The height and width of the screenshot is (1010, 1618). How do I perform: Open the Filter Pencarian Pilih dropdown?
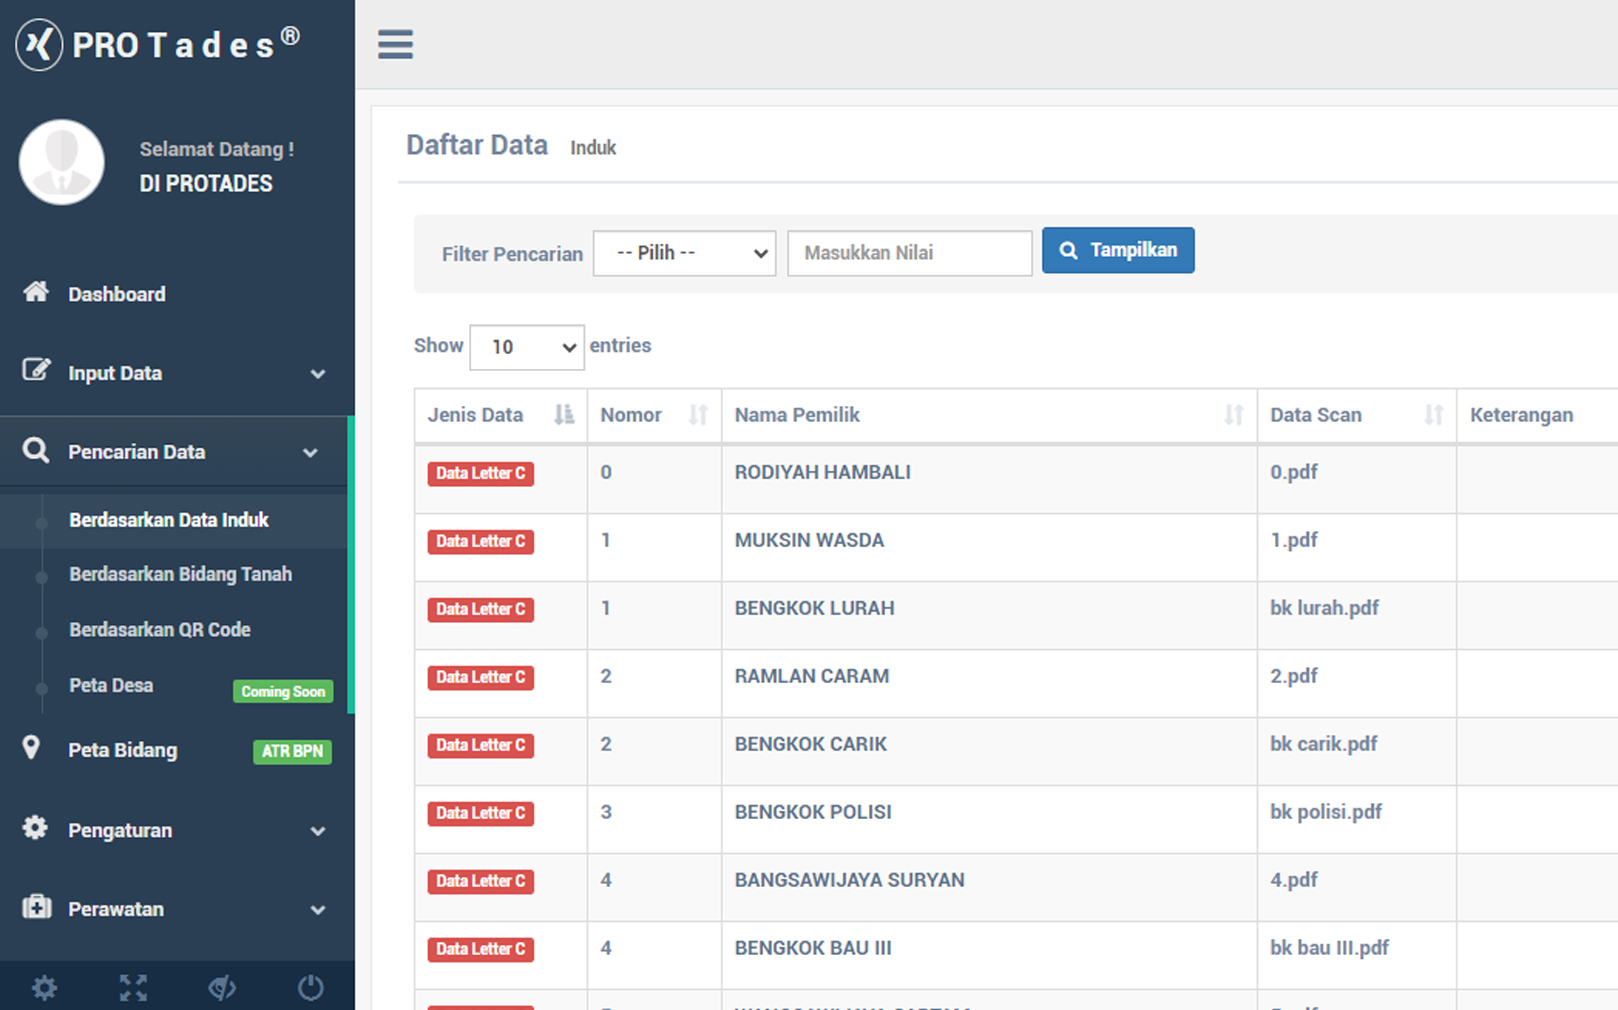(x=684, y=253)
